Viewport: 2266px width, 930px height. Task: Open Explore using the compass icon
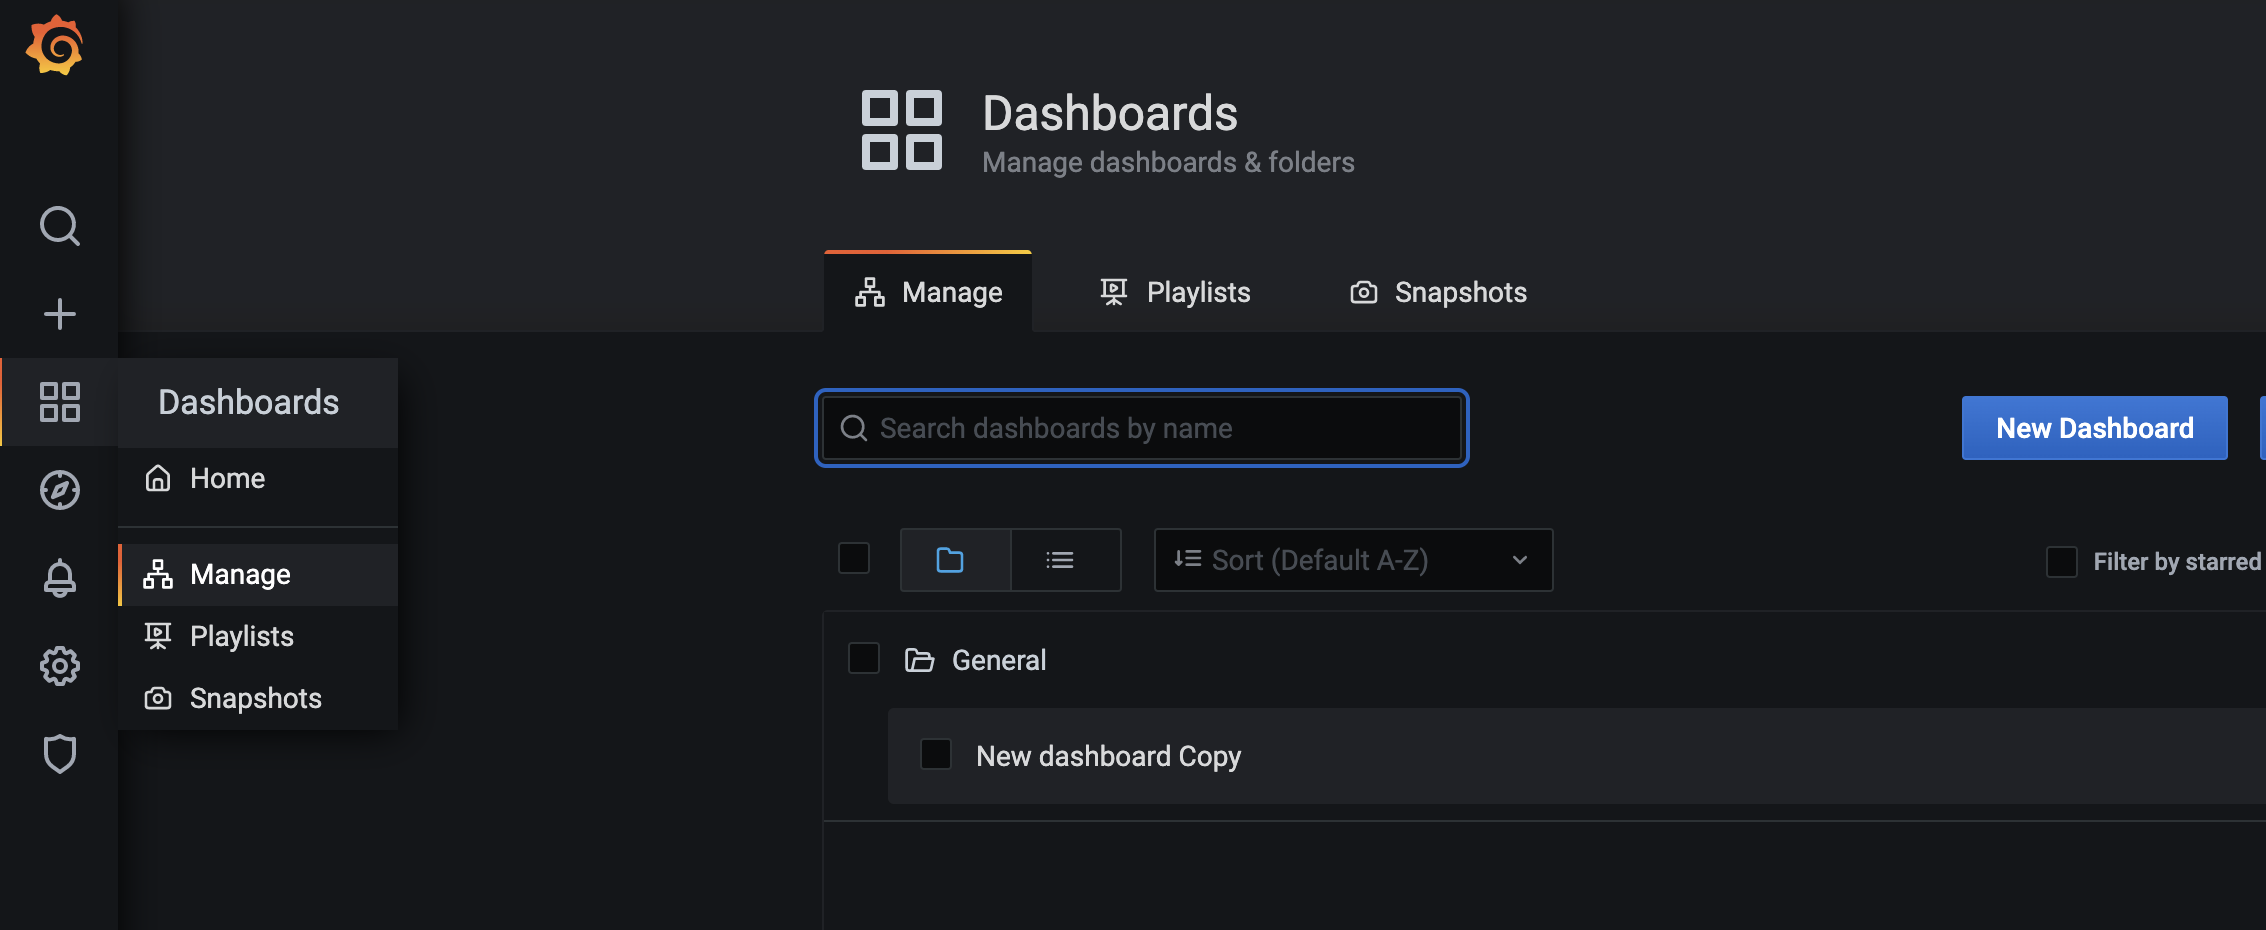(60, 490)
